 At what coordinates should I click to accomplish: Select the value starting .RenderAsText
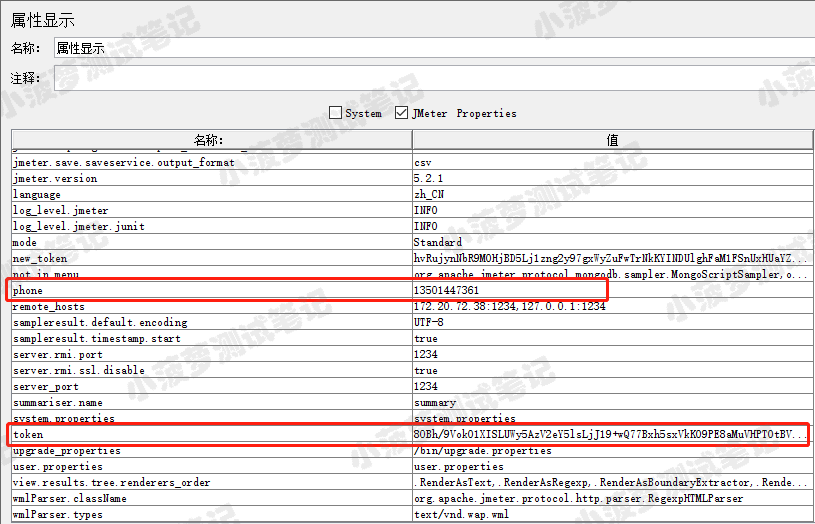pos(611,482)
